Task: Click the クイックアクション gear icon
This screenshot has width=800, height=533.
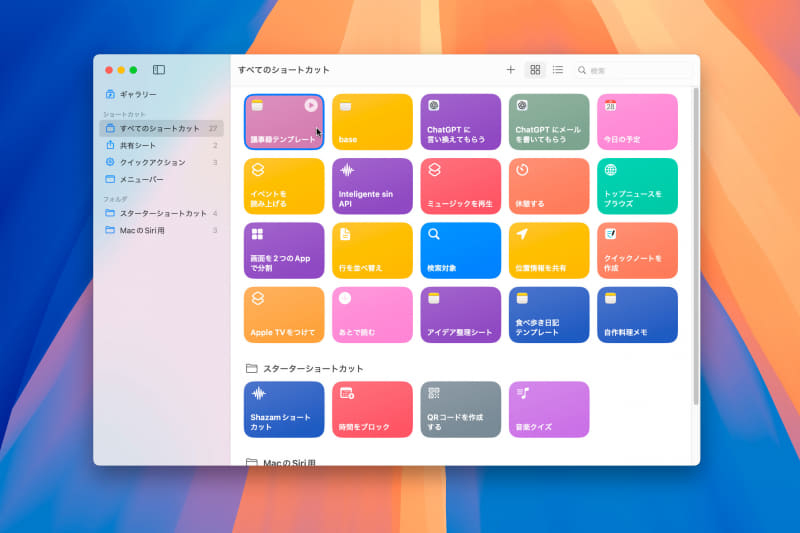Action: 110,162
